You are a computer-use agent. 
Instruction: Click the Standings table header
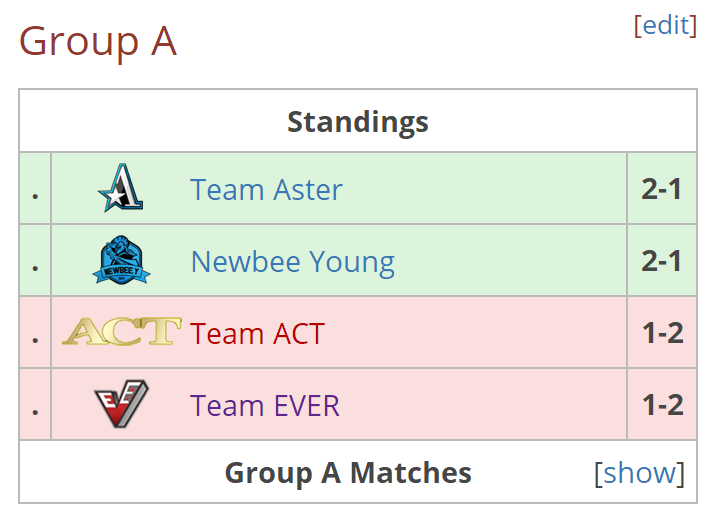[x=358, y=122]
